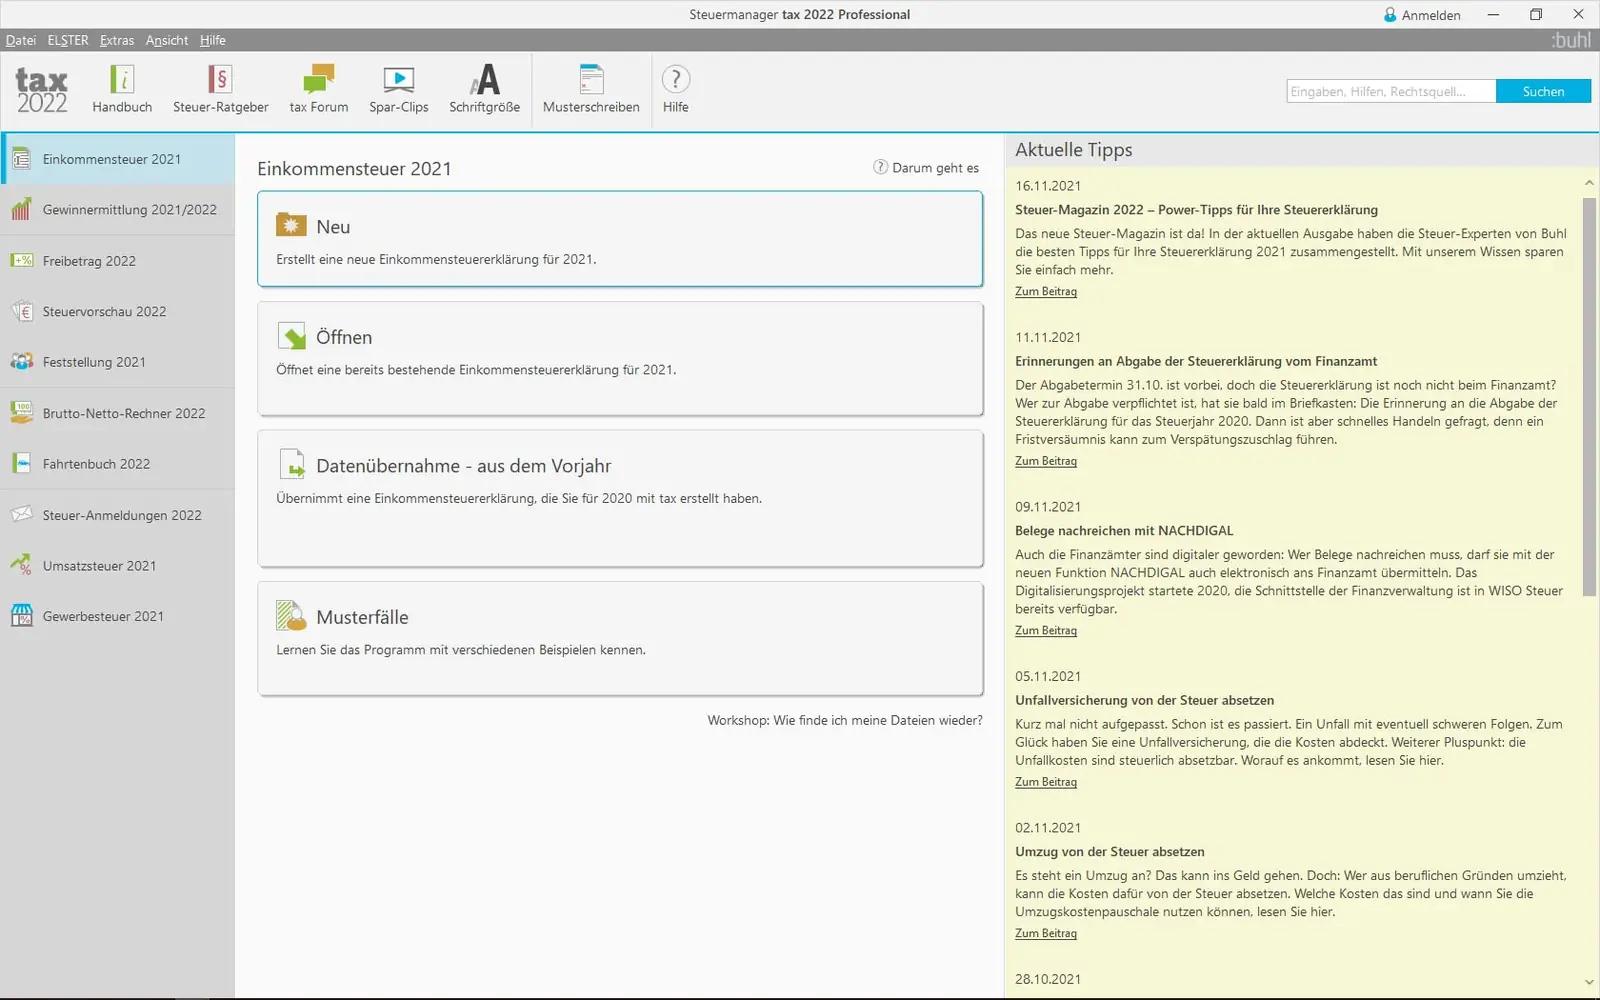1600x1000 pixels.
Task: Open the Ansicht menu
Action: coord(167,40)
